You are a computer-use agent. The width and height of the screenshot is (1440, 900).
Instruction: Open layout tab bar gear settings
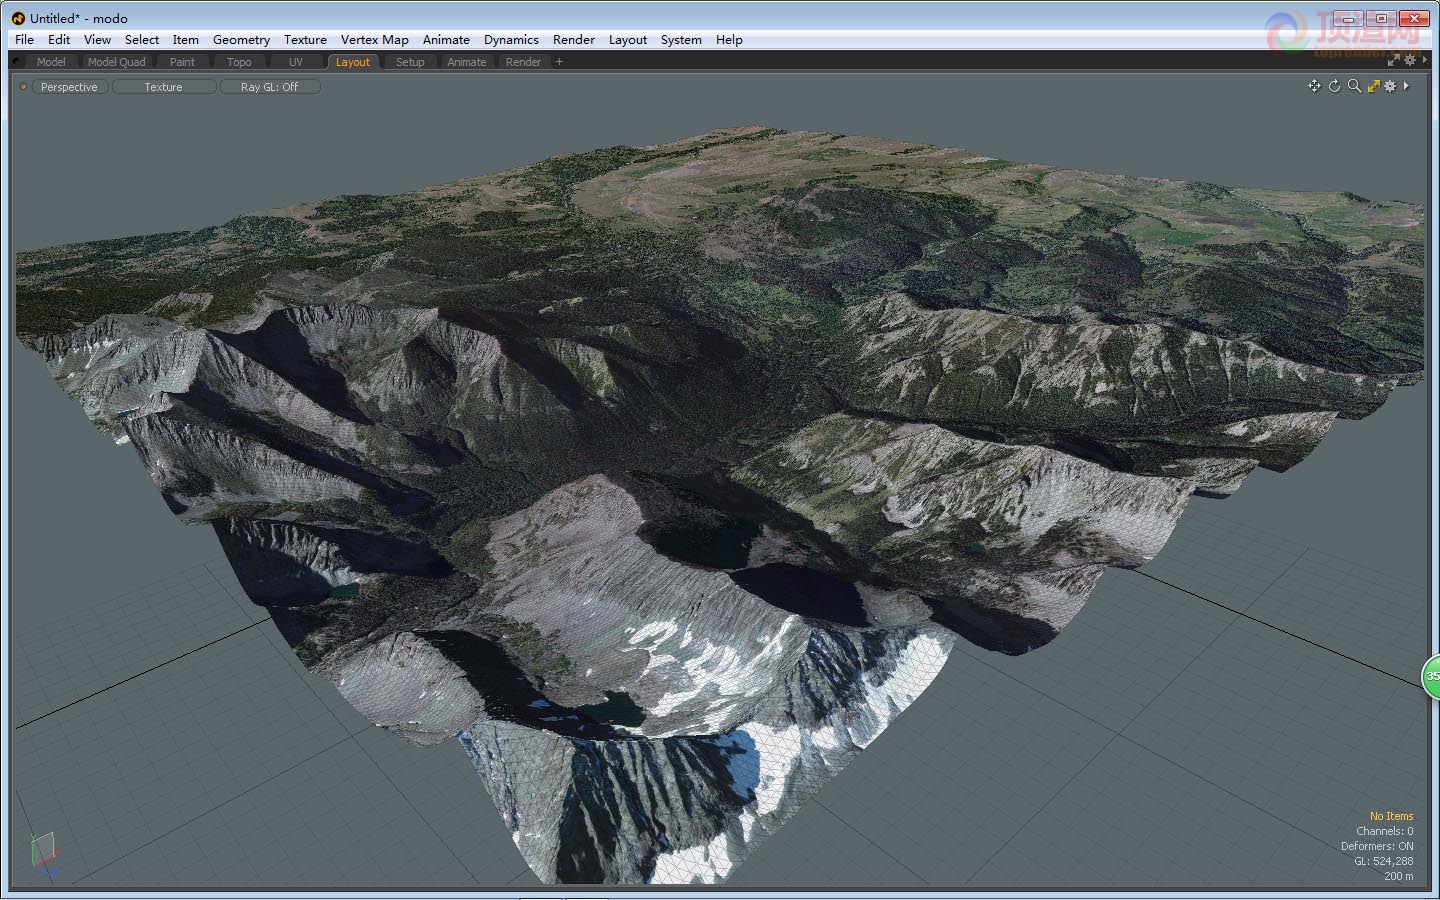tap(1410, 61)
